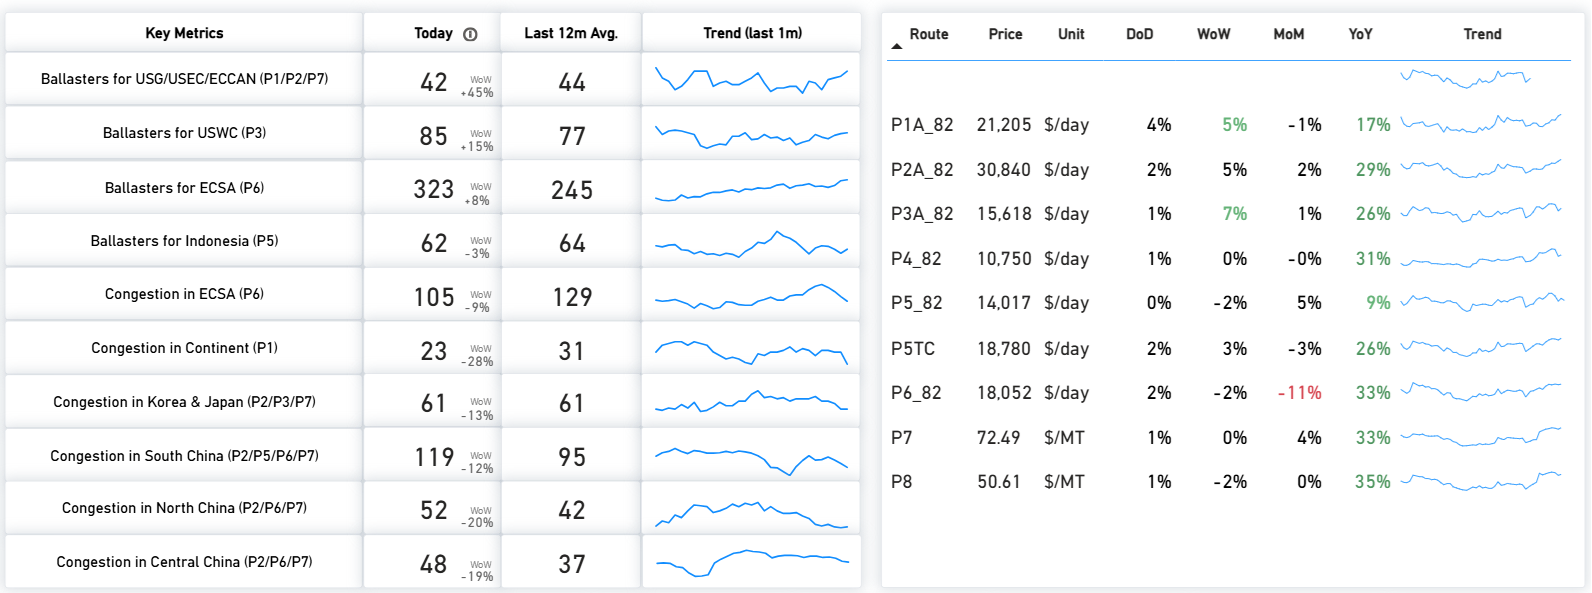Open trend sparkline for Ballasters Indonesia (P5)
The width and height of the screenshot is (1592, 593).
tap(751, 243)
